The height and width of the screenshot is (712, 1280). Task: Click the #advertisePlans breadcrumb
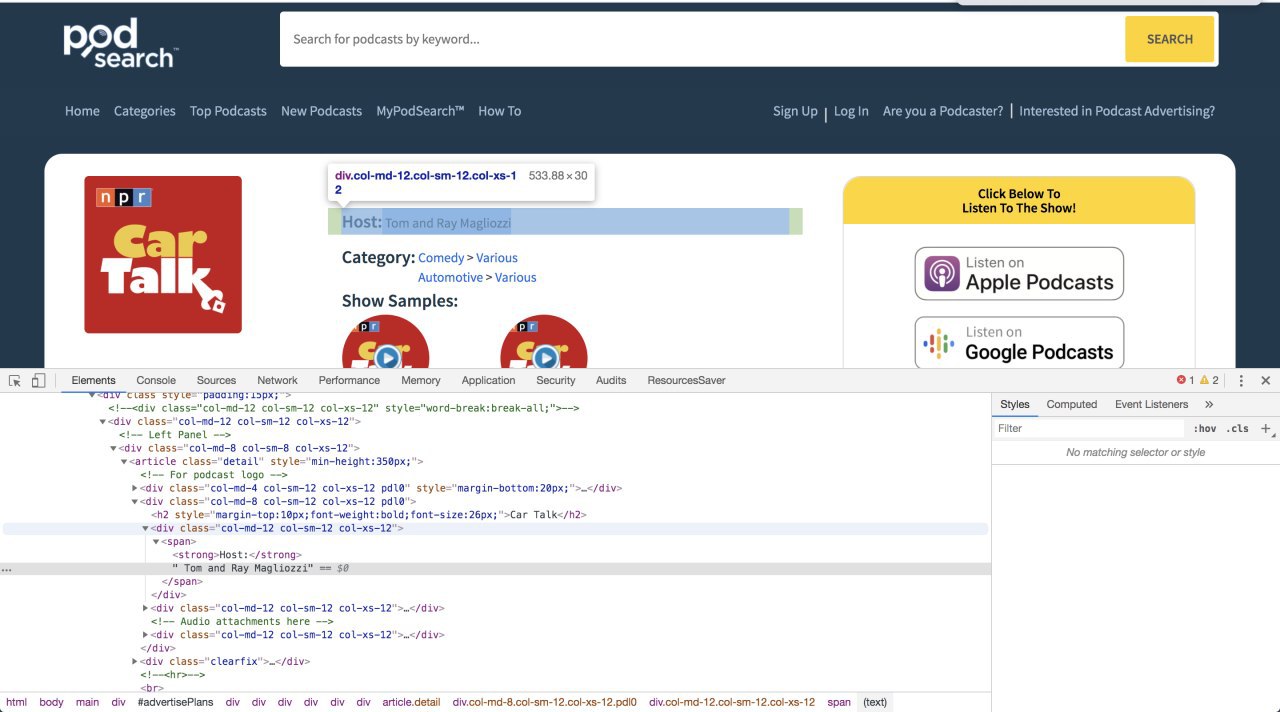175,702
